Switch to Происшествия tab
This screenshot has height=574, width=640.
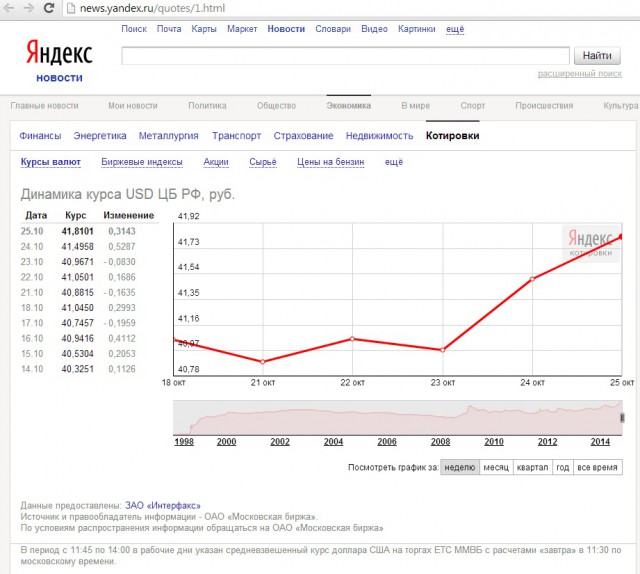click(544, 106)
